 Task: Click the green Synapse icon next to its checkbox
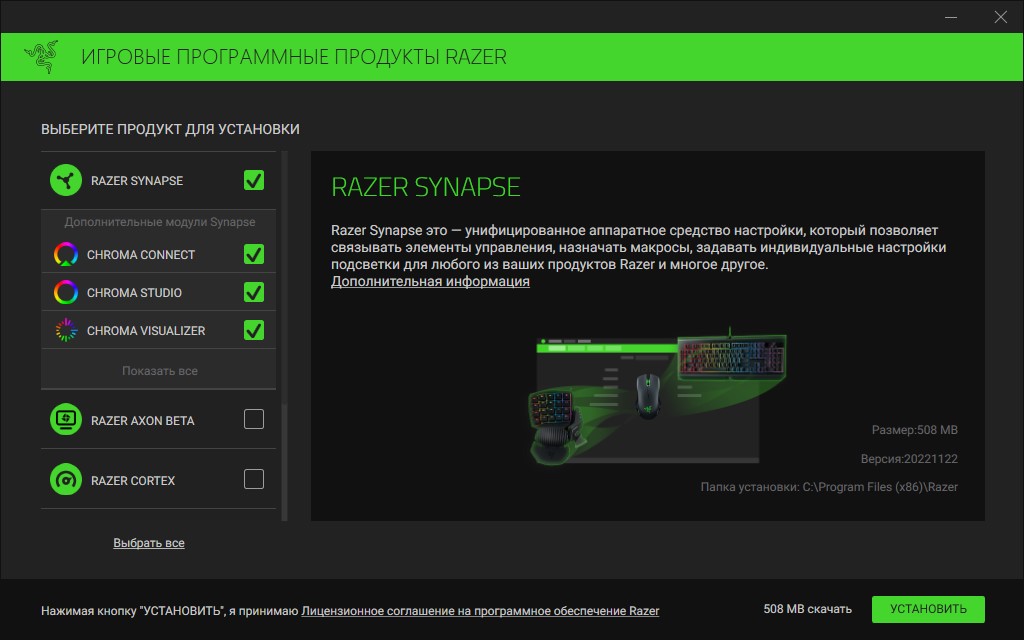[x=65, y=180]
